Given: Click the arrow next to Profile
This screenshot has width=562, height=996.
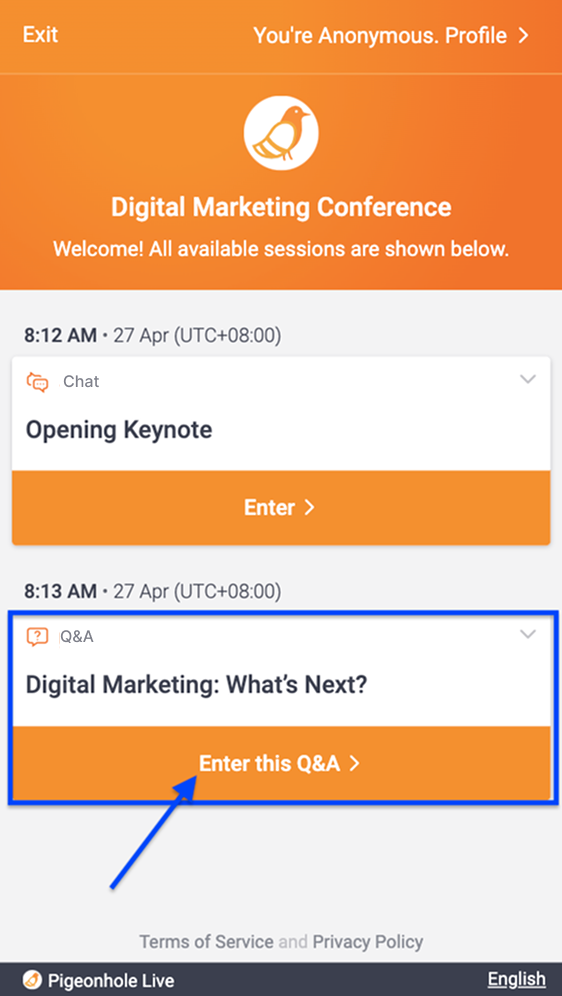Looking at the screenshot, I should tap(523, 36).
